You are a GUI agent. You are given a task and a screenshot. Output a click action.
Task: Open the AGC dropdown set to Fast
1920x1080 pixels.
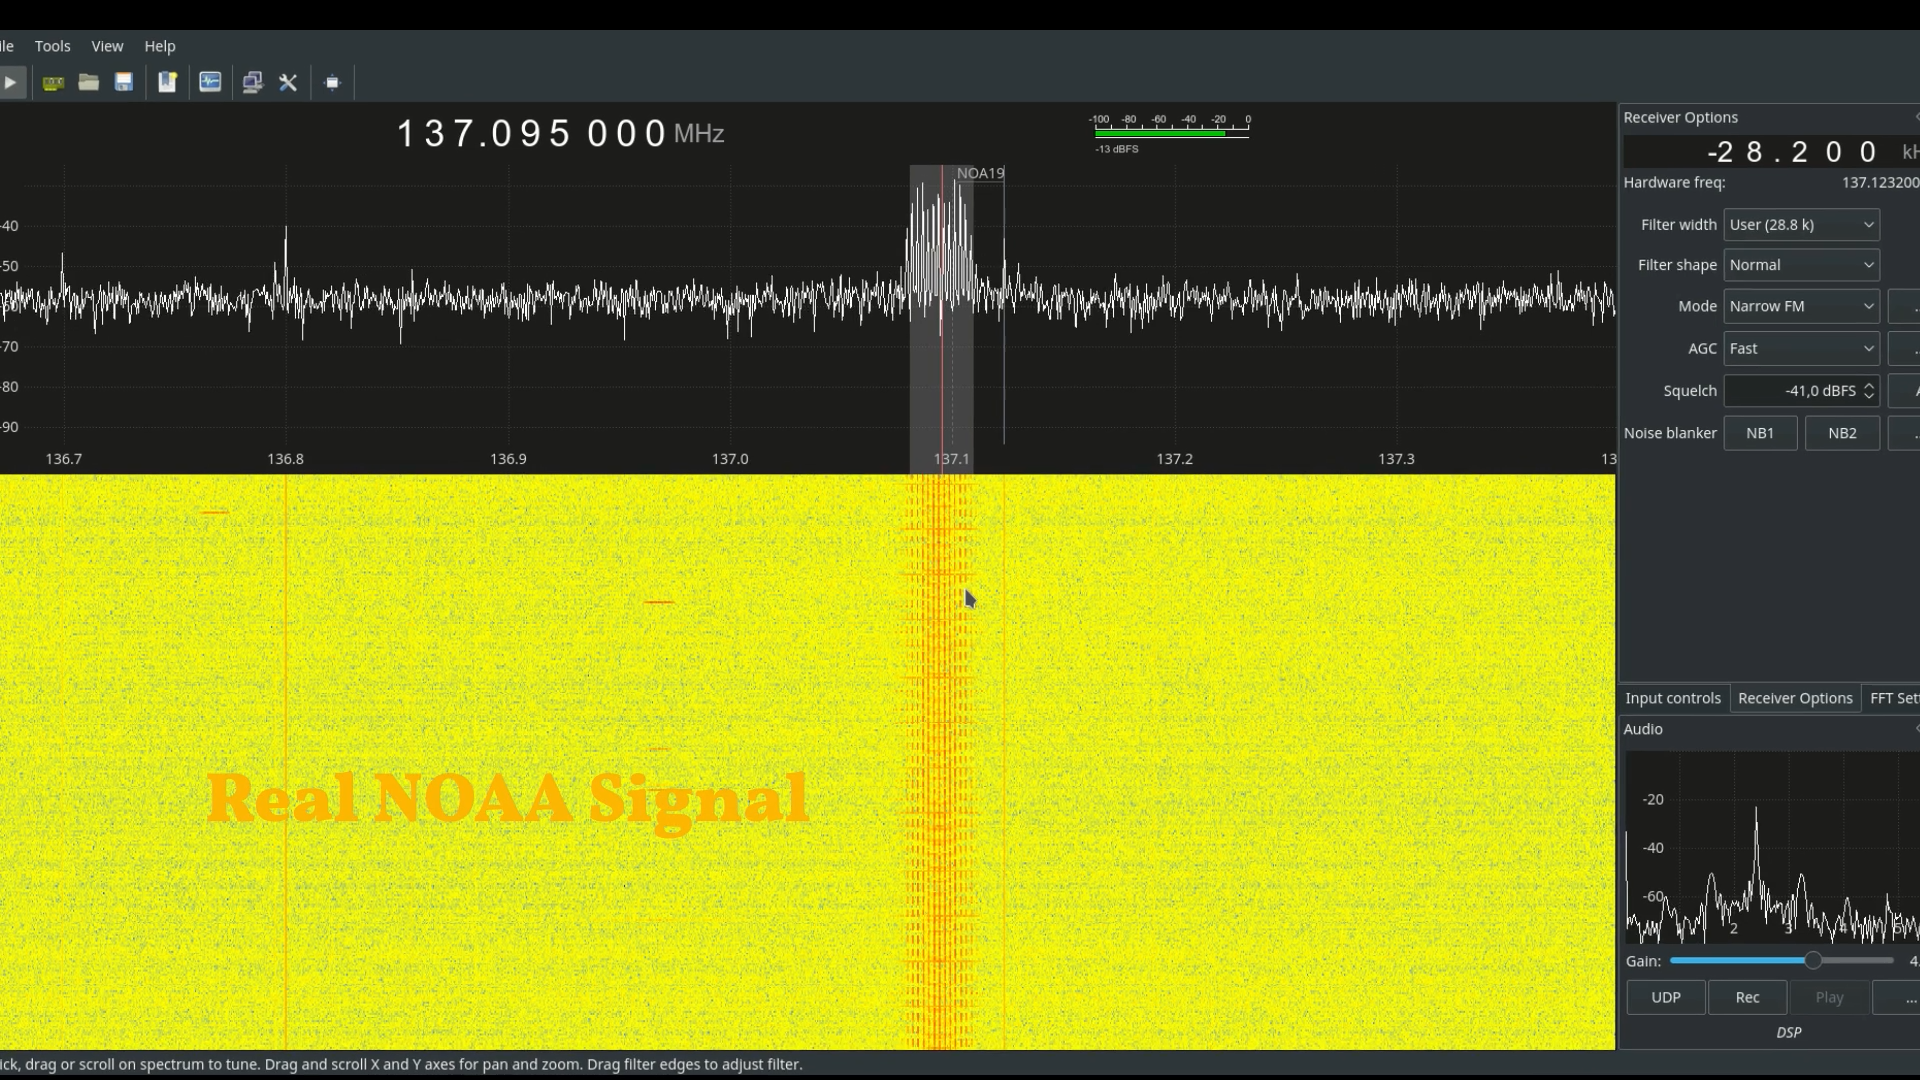tap(1801, 348)
